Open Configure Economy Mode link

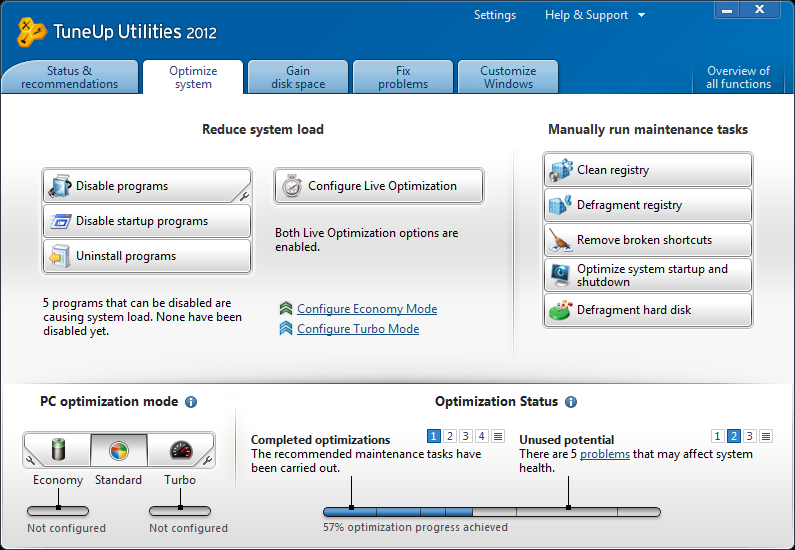pyautogui.click(x=367, y=309)
